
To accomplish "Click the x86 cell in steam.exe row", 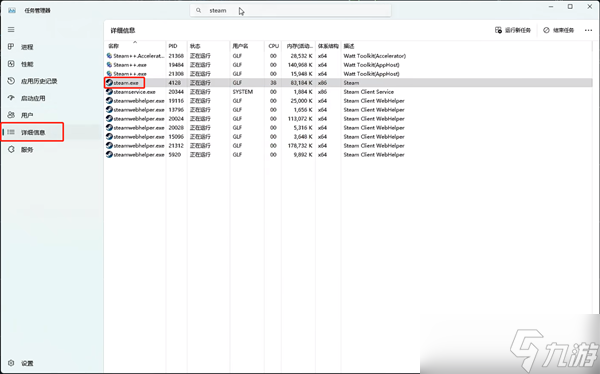I will tap(323, 83).
